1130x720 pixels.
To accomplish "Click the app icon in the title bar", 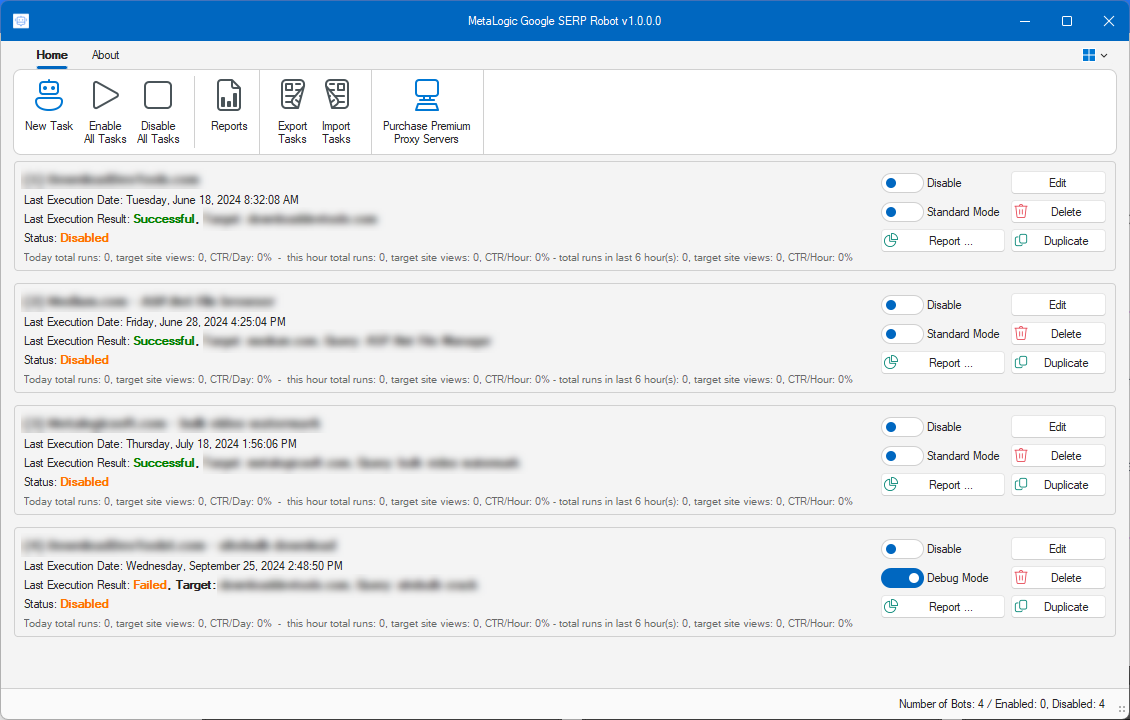I will [21, 21].
